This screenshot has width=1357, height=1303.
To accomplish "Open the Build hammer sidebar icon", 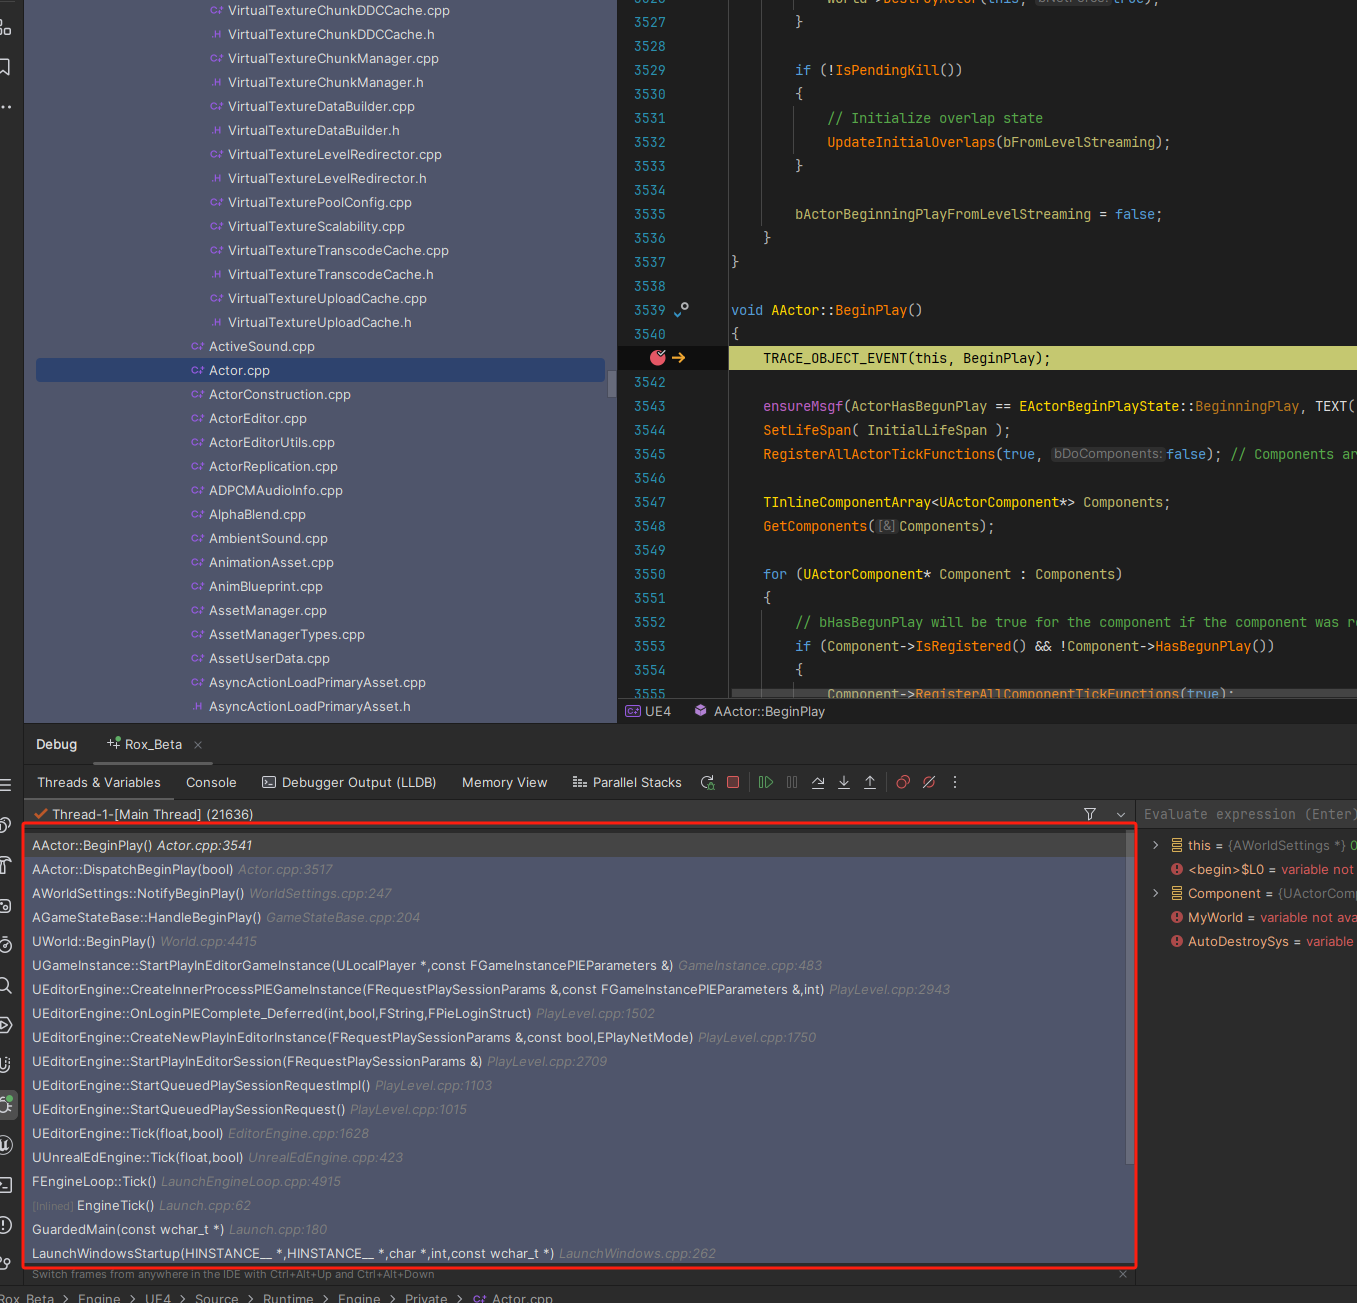I will [x=6, y=865].
